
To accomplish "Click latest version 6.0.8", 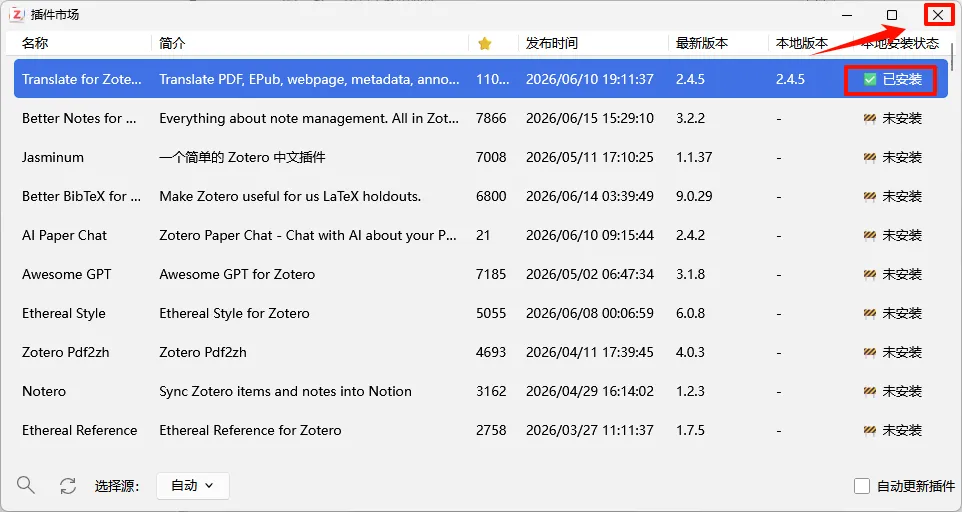I will coord(690,313).
